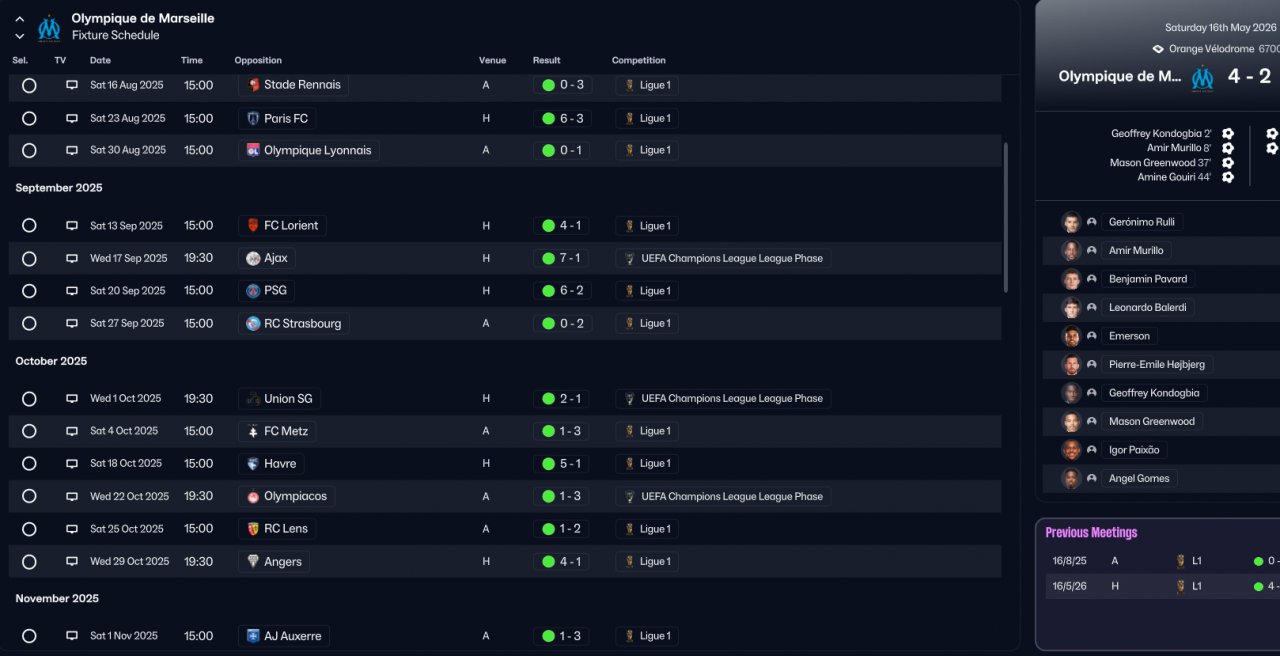The image size is (1280, 656).
Task: Click the Ajax club badge icon
Action: point(253,258)
